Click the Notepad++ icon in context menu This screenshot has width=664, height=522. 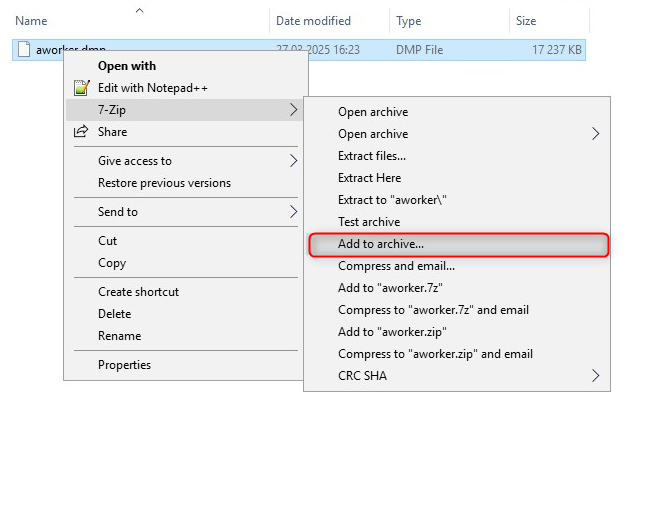click(82, 88)
